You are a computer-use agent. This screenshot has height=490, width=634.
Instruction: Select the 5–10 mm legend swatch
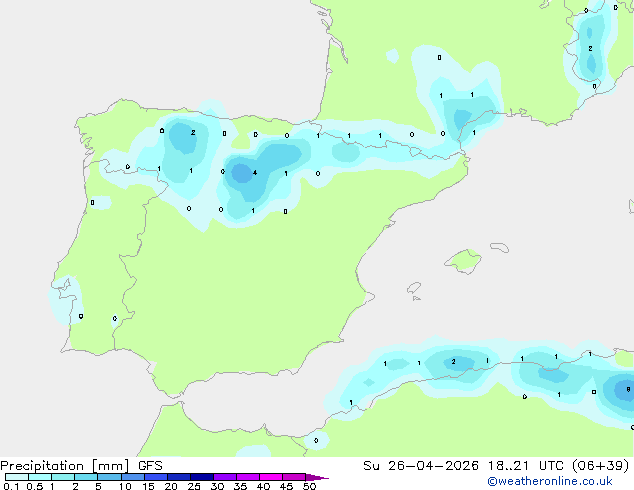[x=109, y=477]
